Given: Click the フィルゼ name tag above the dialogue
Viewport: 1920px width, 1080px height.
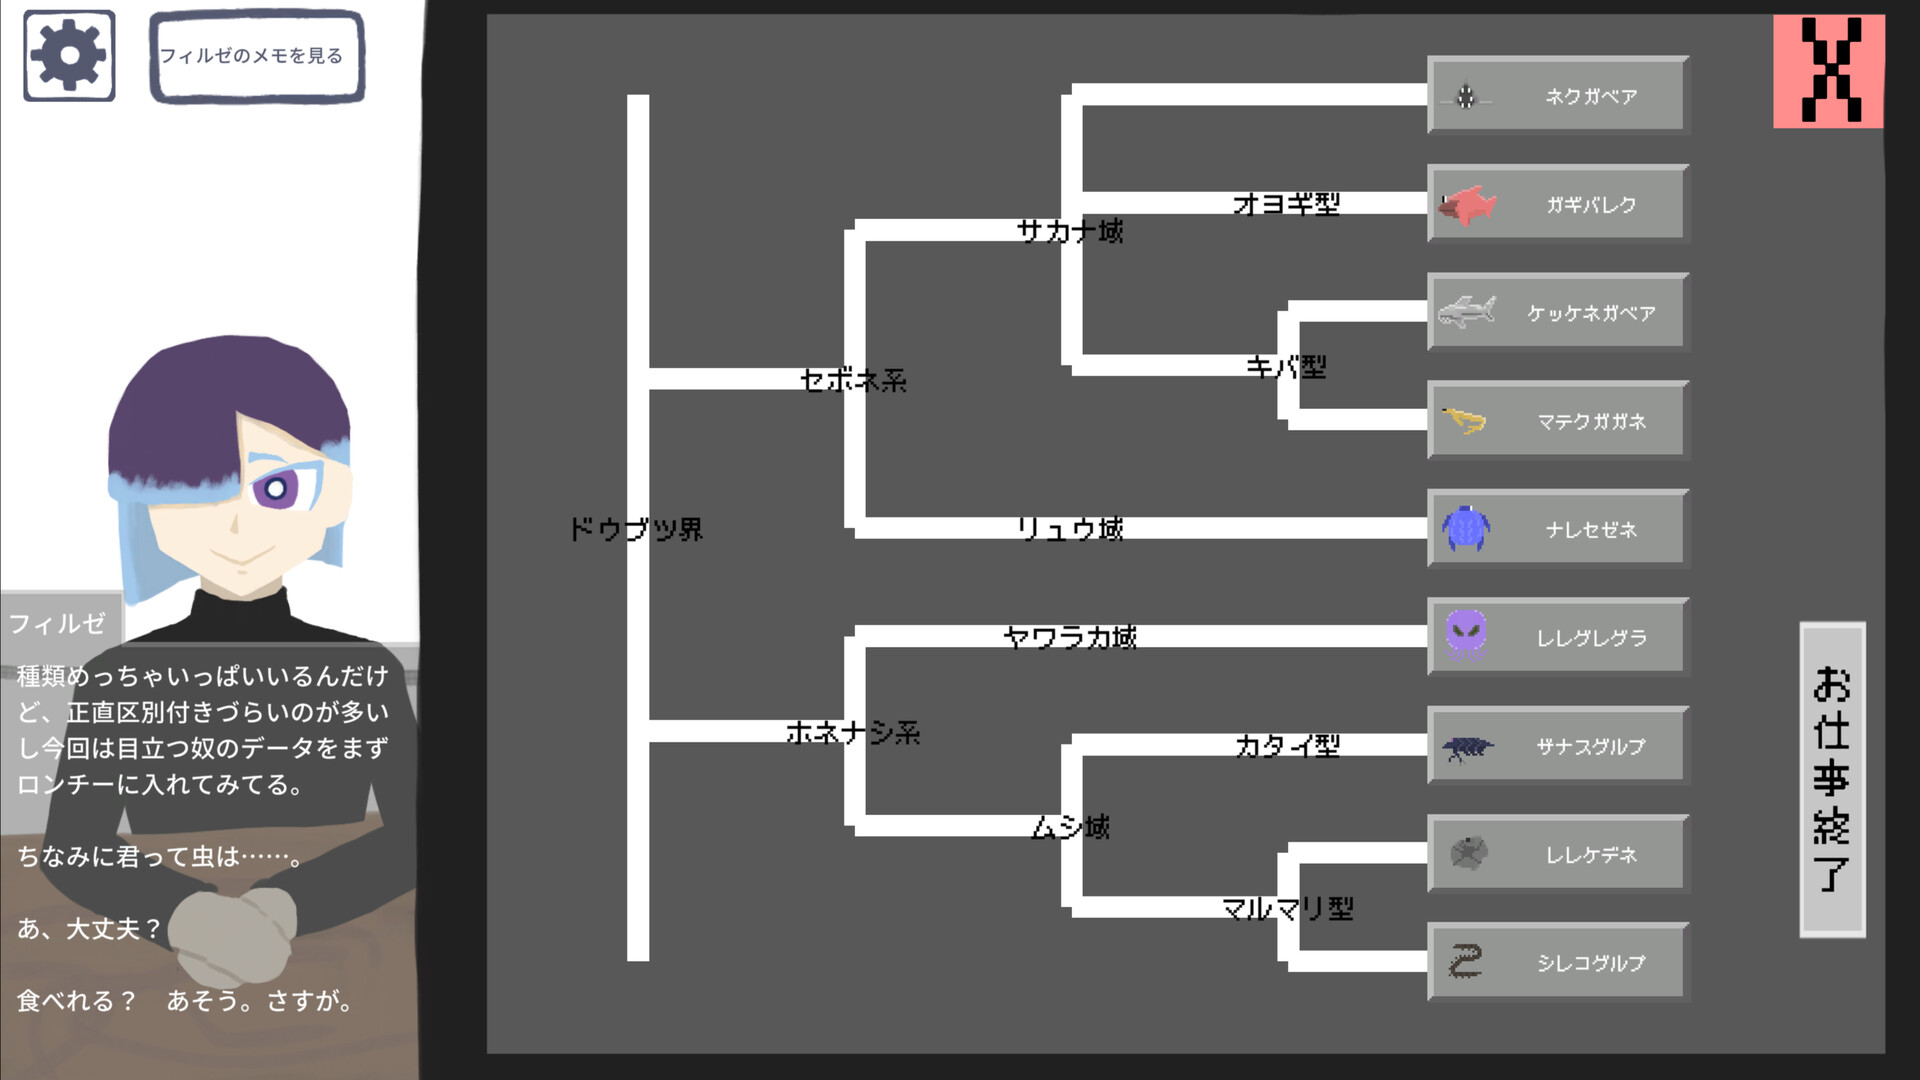Looking at the screenshot, I should coord(59,622).
